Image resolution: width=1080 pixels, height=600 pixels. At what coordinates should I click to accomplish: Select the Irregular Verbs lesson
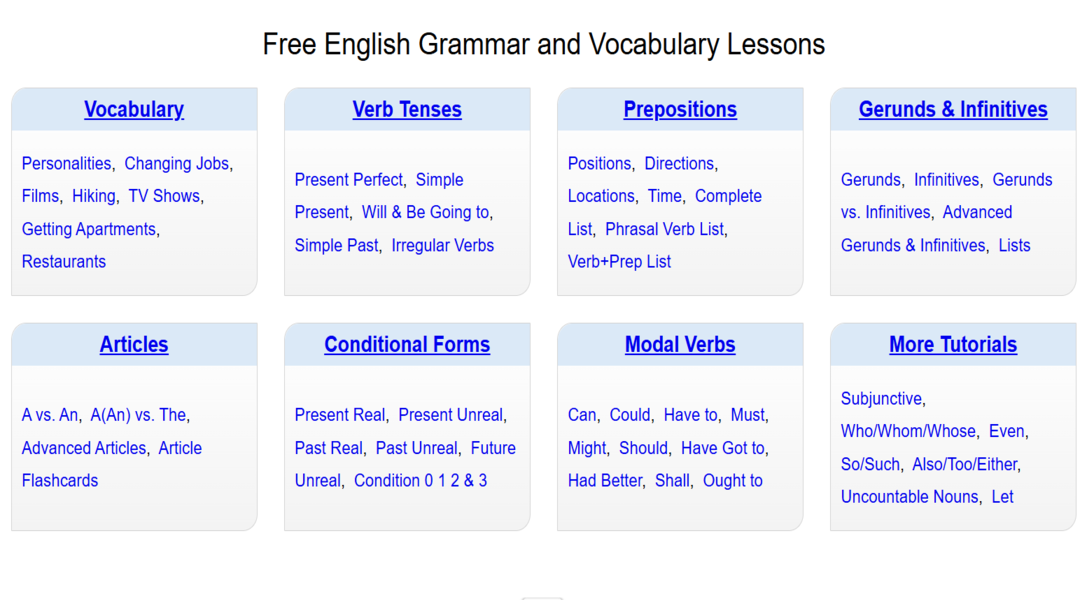pyautogui.click(x=443, y=245)
